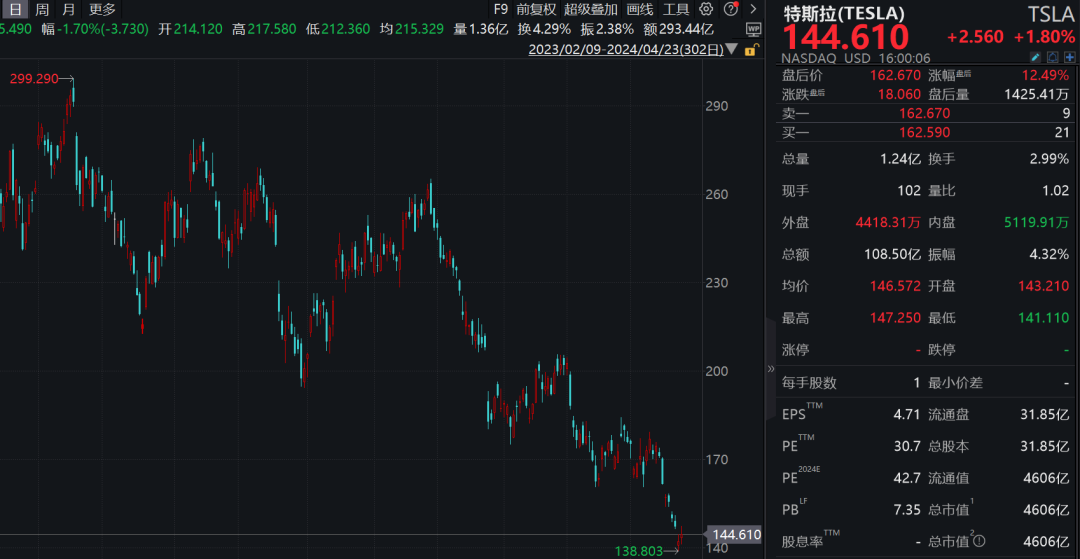Click the 特斯拉(TESLA) stock name
The width and height of the screenshot is (1080, 559).
click(843, 13)
